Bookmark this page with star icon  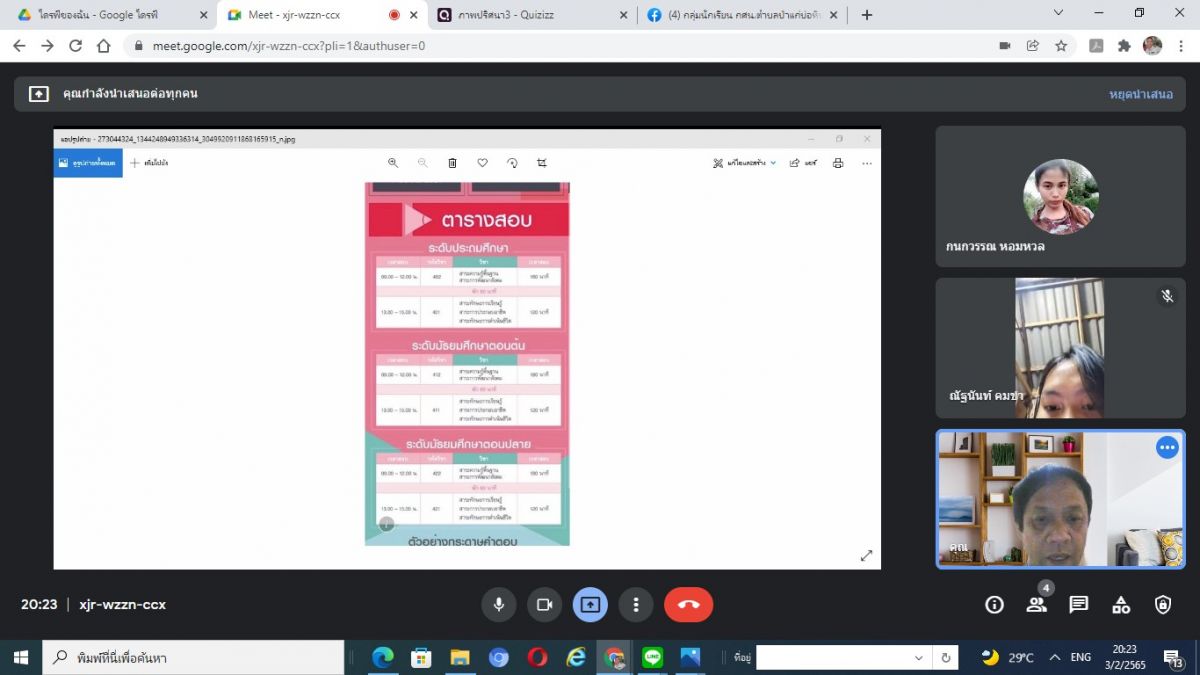1061,46
